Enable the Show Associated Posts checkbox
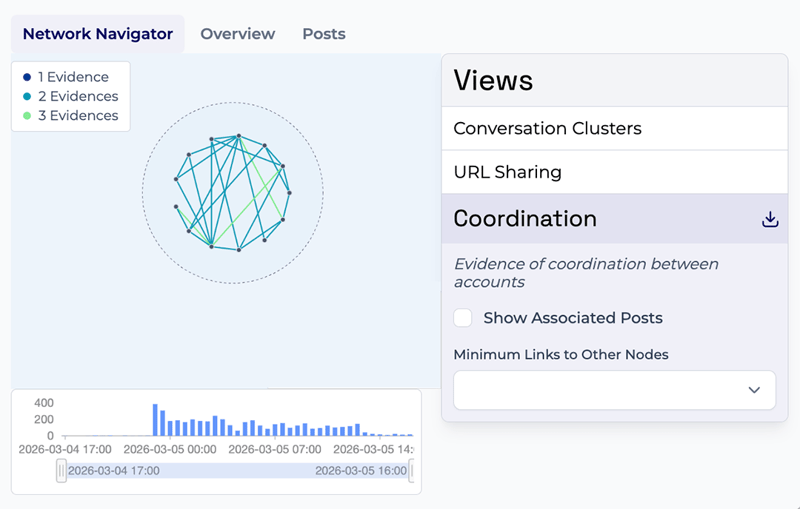 463,318
